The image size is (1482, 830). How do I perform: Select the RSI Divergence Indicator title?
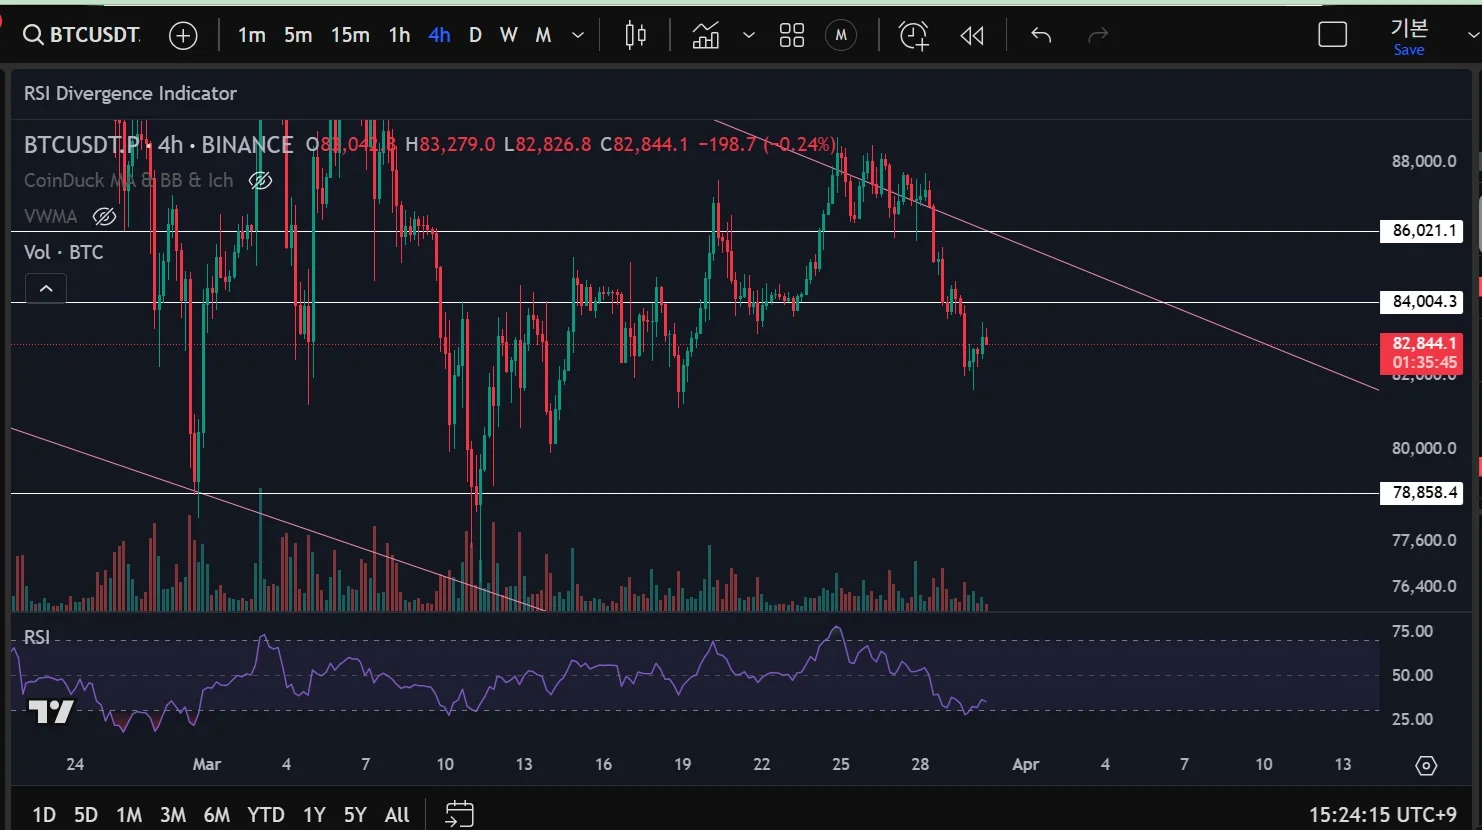130,93
